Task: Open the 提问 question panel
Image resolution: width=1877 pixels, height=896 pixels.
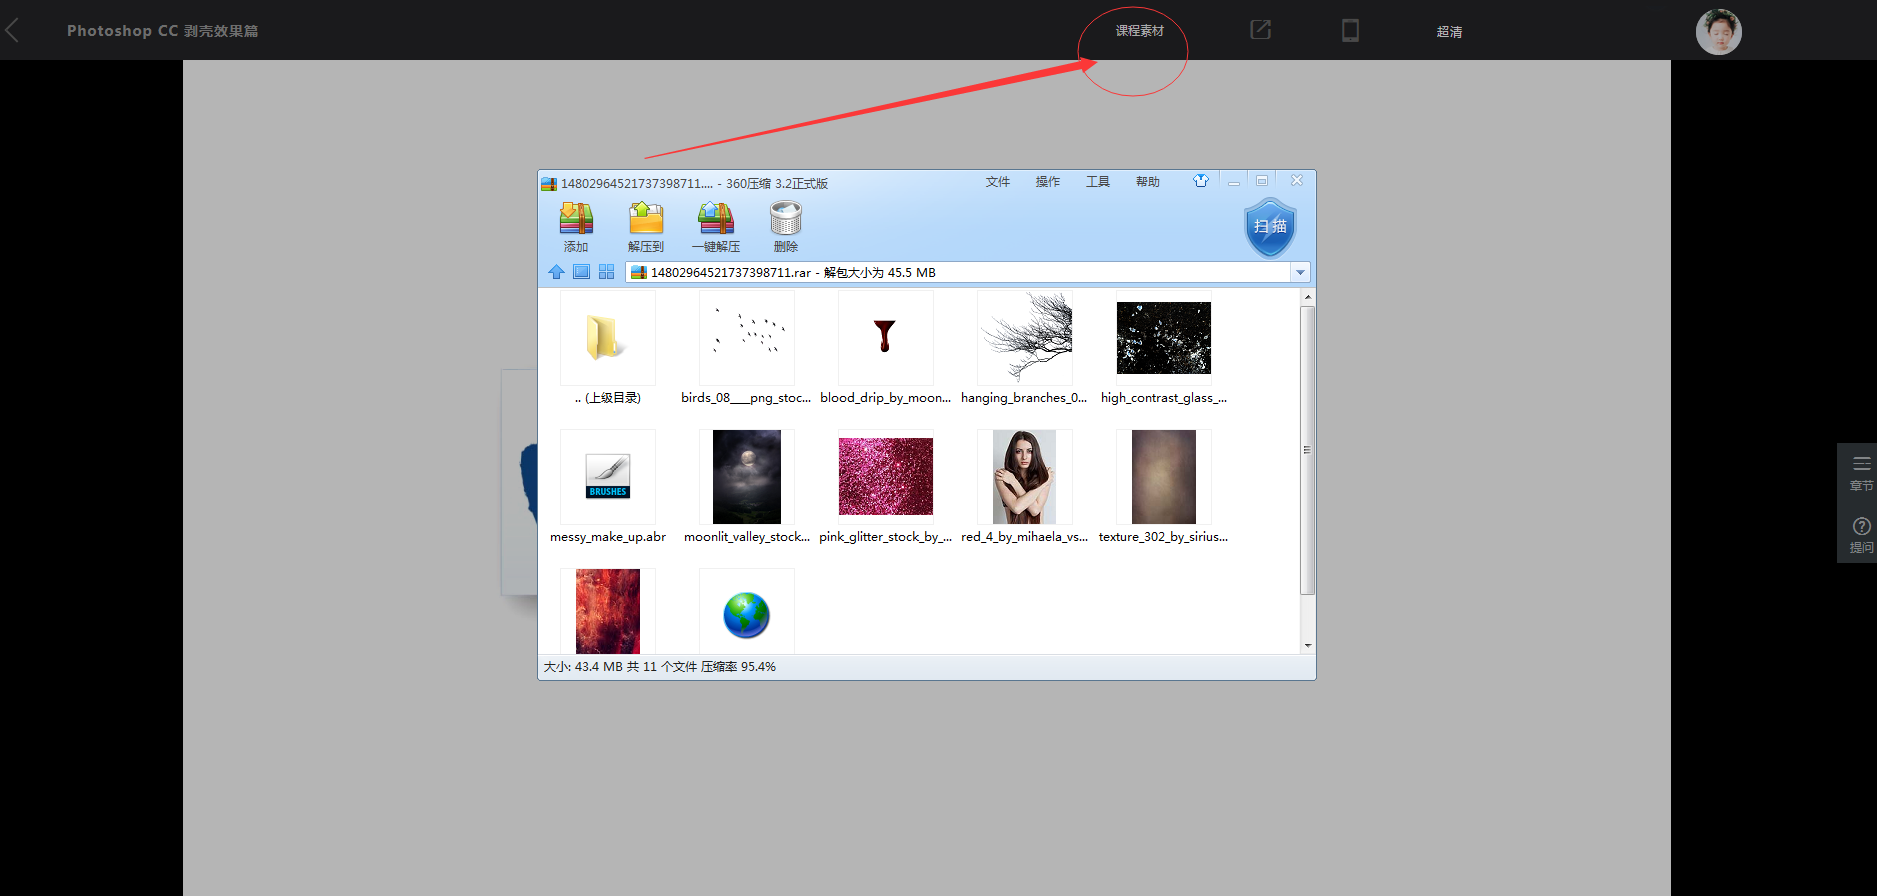Action: (1861, 535)
